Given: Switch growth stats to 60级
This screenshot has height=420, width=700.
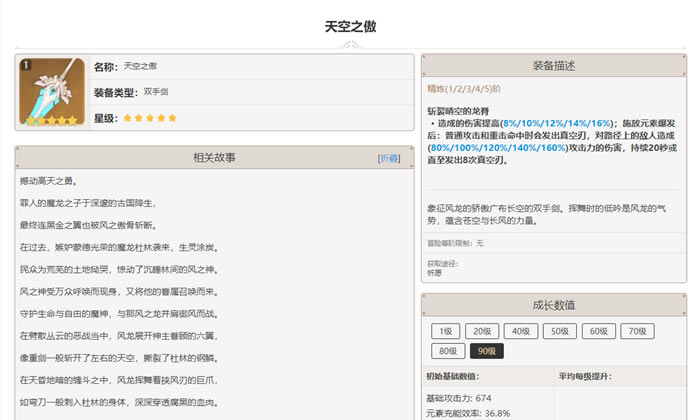Looking at the screenshot, I should 597,331.
